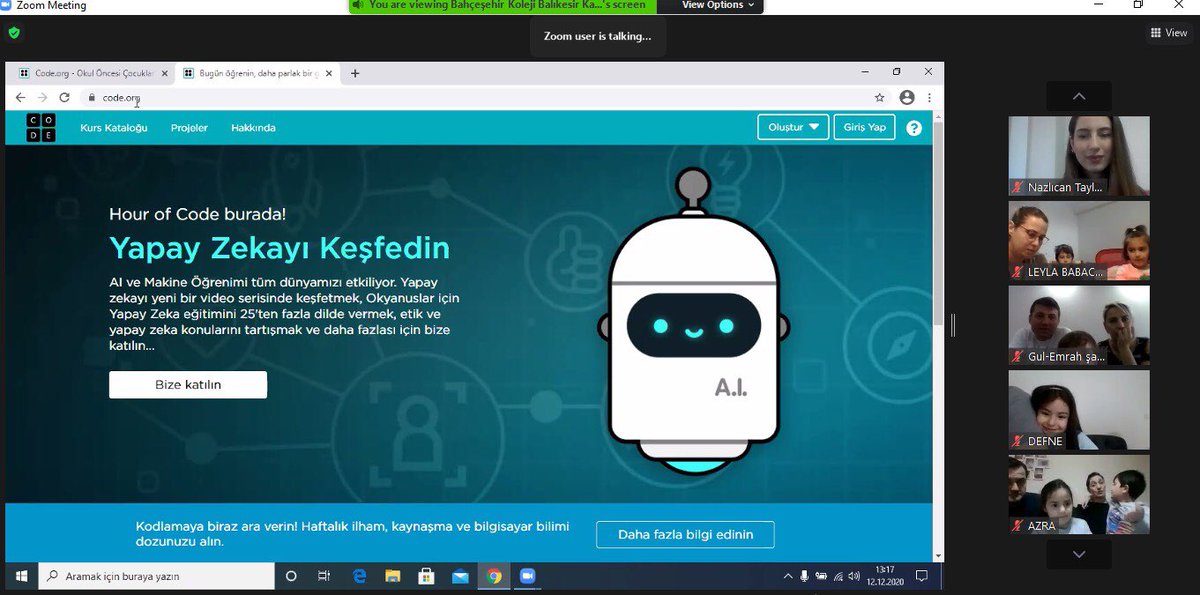
Task: Select the DEFNE video thumbnail
Action: click(1078, 410)
